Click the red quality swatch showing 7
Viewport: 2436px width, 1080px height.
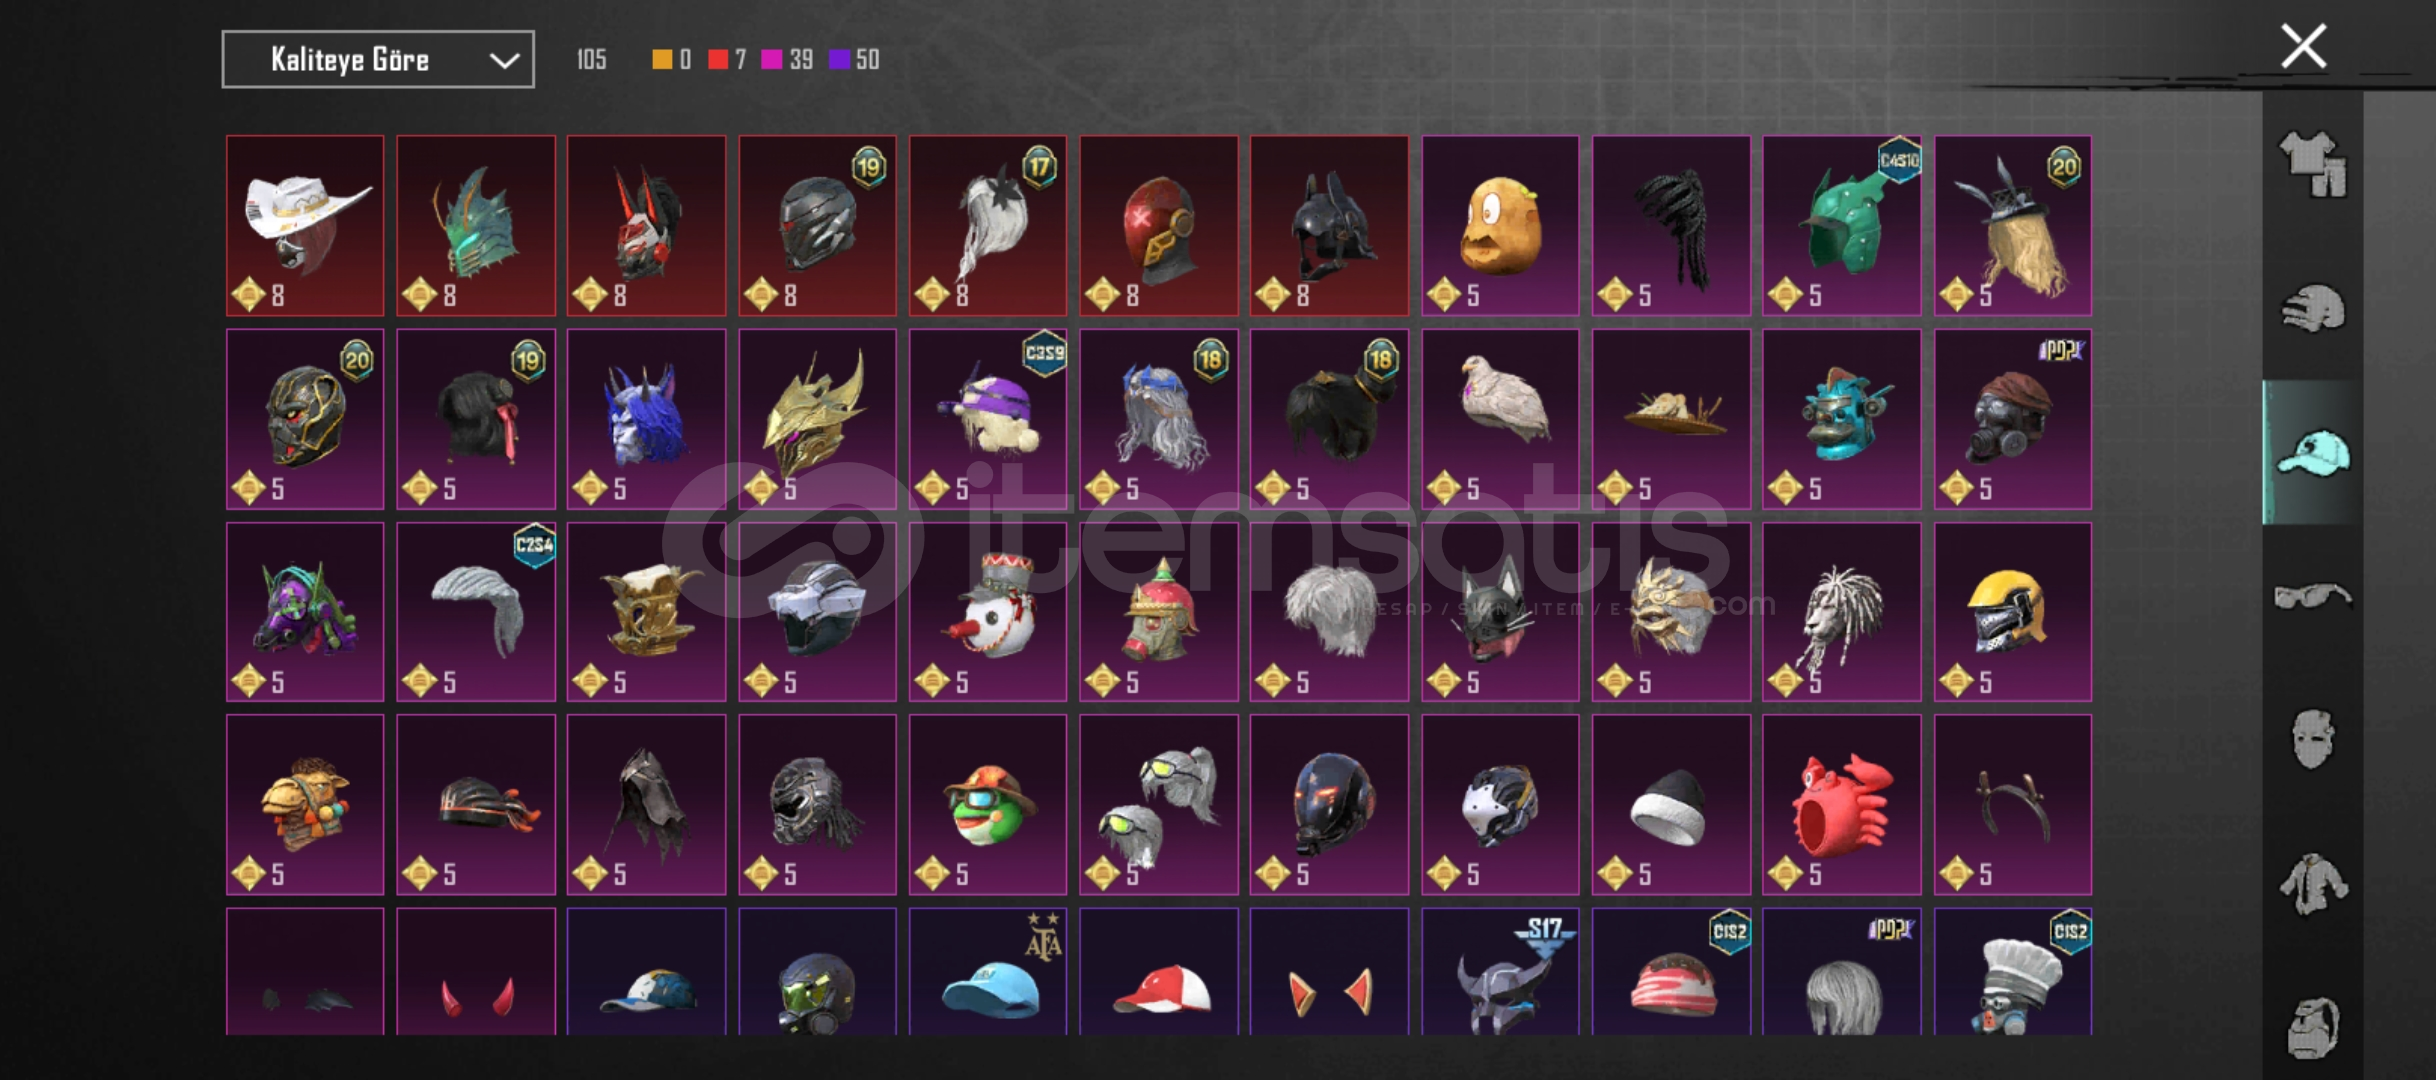[717, 60]
